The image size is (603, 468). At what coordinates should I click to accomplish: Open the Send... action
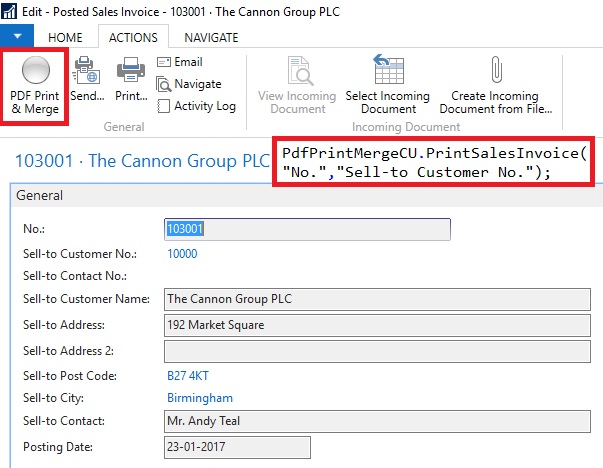[x=87, y=79]
